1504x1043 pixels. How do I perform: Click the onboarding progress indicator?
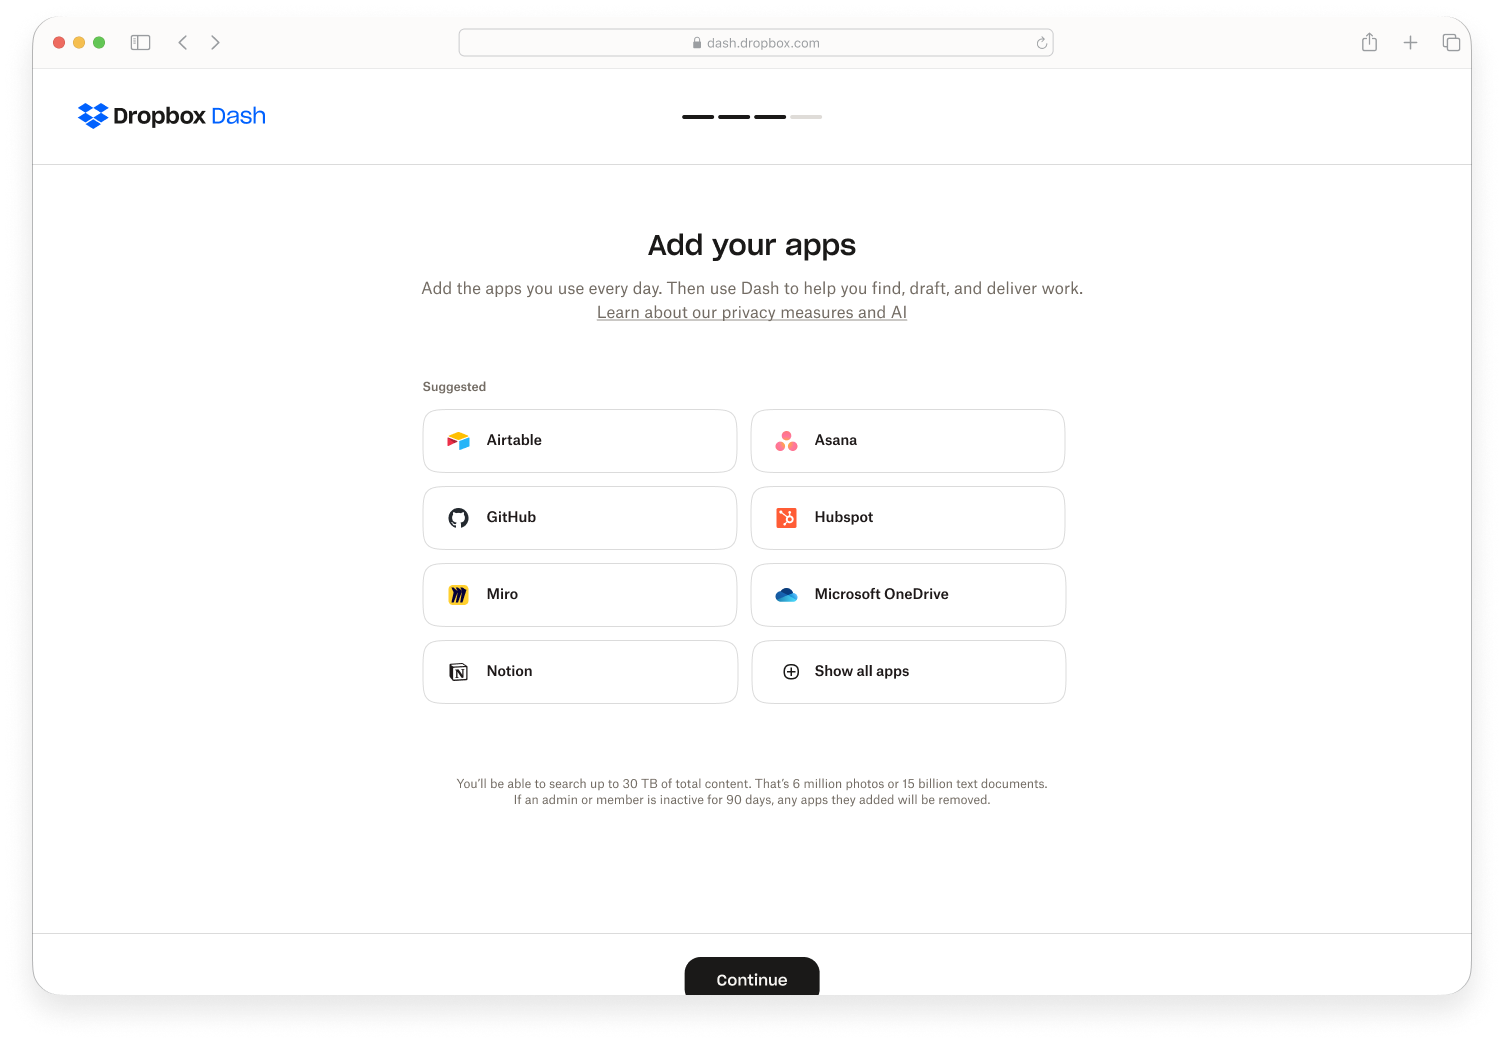tap(751, 117)
